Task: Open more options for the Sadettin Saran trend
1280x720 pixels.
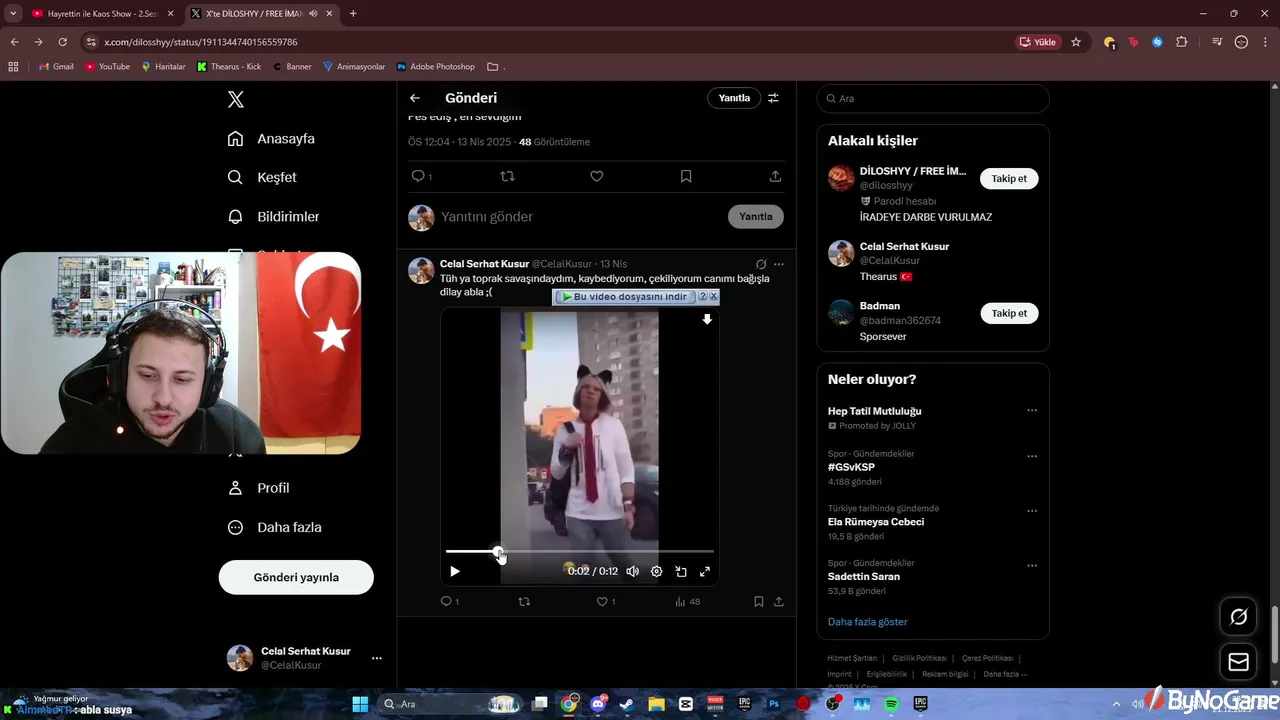Action: [x=1032, y=566]
